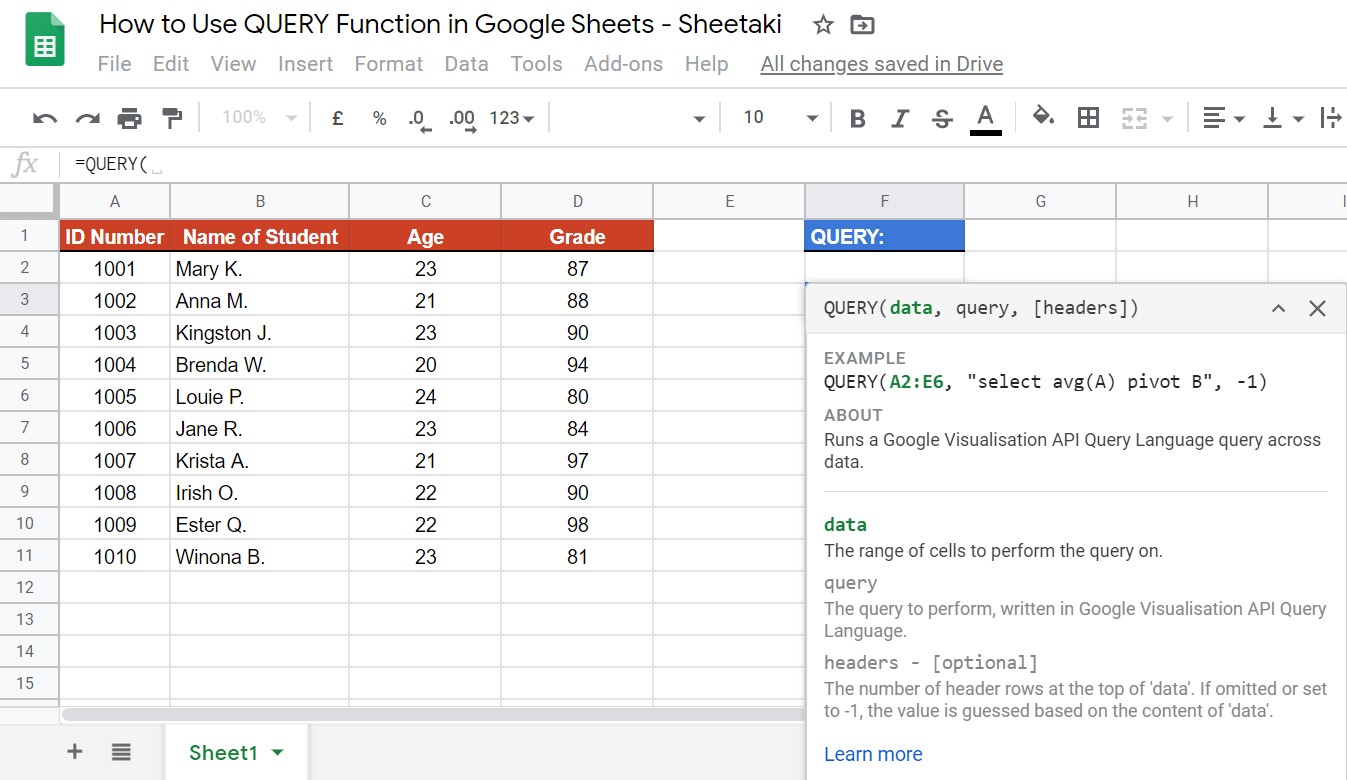Click the Redo arrow icon
The height and width of the screenshot is (780, 1347).
pos(88,118)
